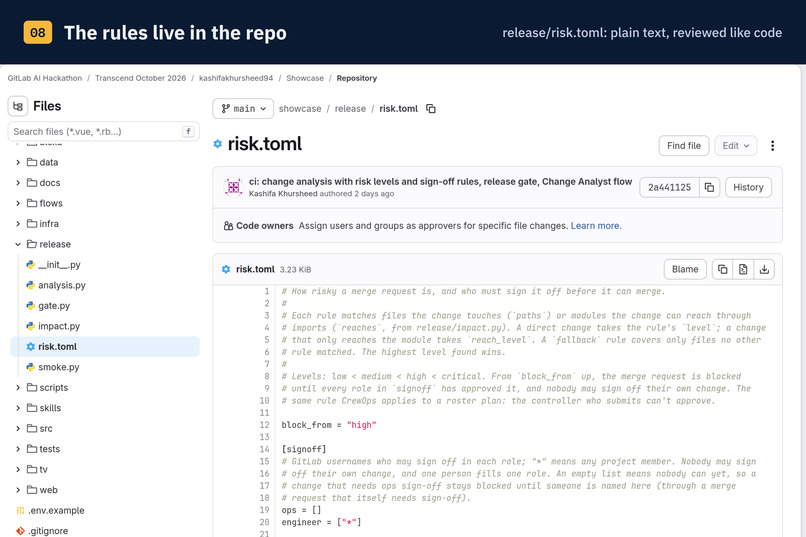Open the main branch selector dropdown
This screenshot has width=806, height=537.
(243, 108)
